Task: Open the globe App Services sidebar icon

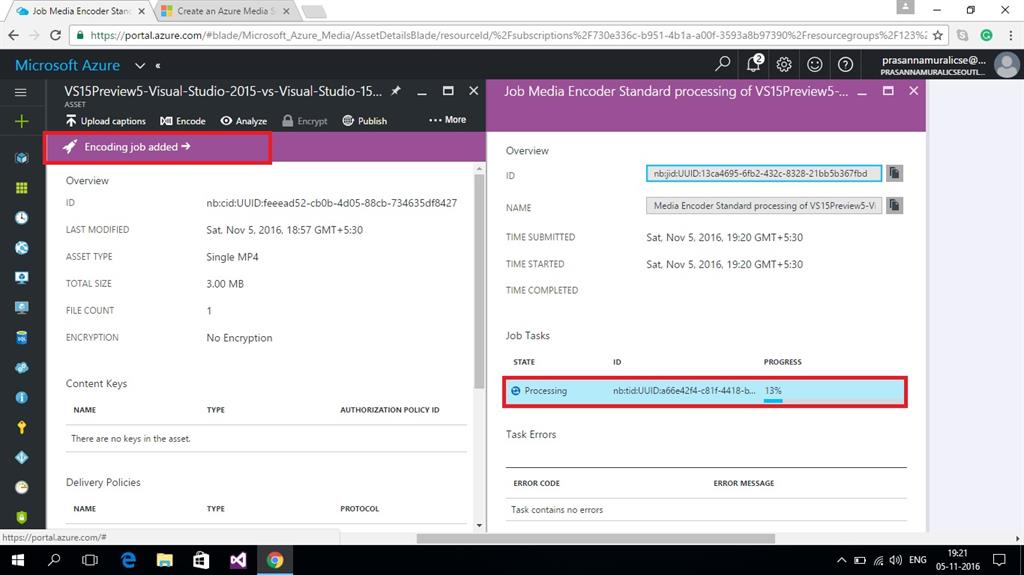Action: [22, 248]
